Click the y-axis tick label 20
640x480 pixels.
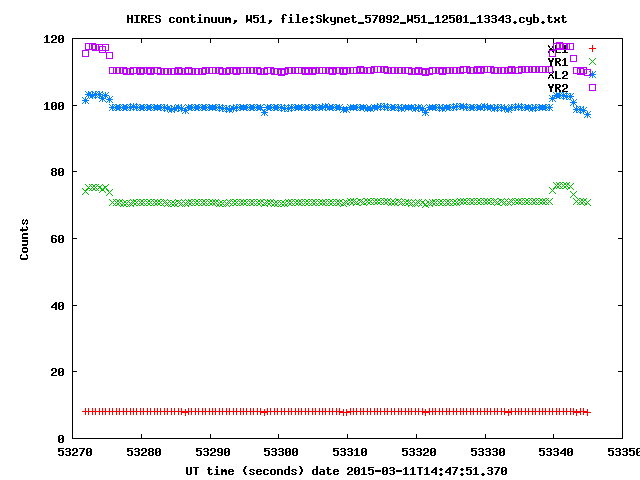(x=58, y=372)
